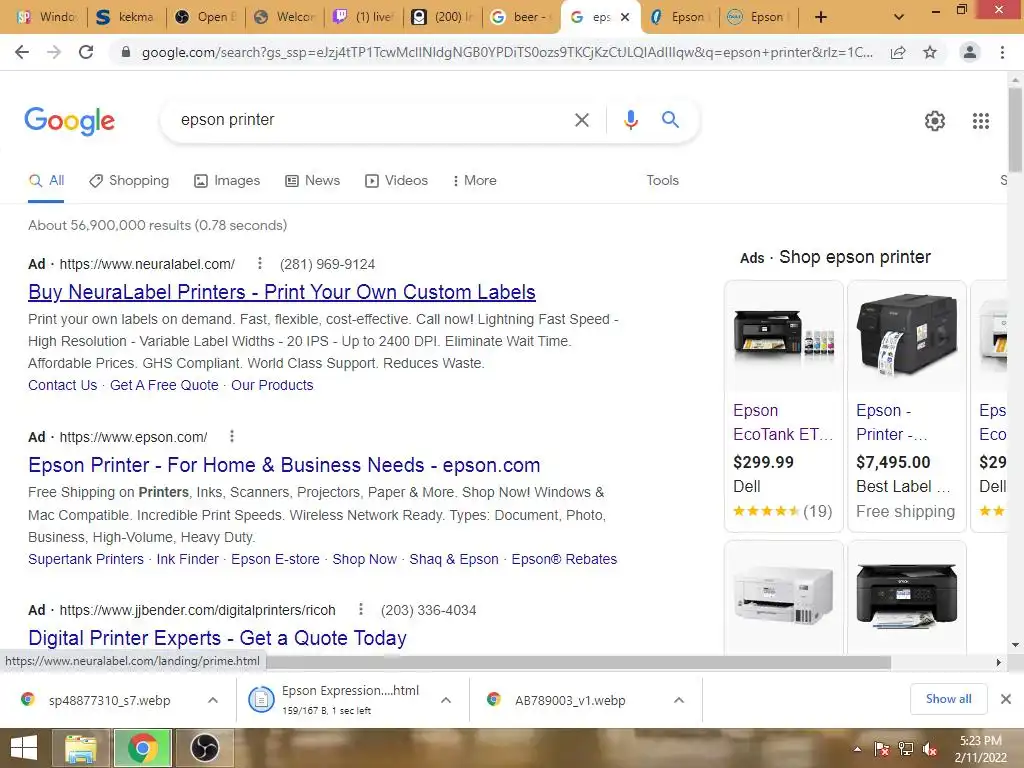This screenshot has width=1024, height=768.
Task: Open File Explorer from taskbar
Action: click(80, 748)
